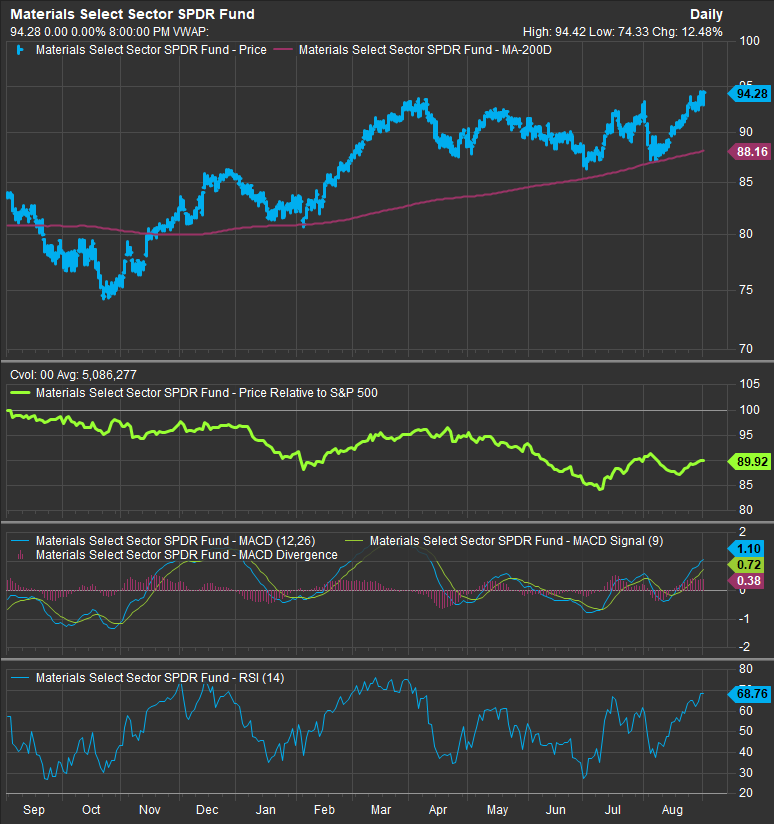
Task: Click the Jan label on time axis
Action: (265, 810)
